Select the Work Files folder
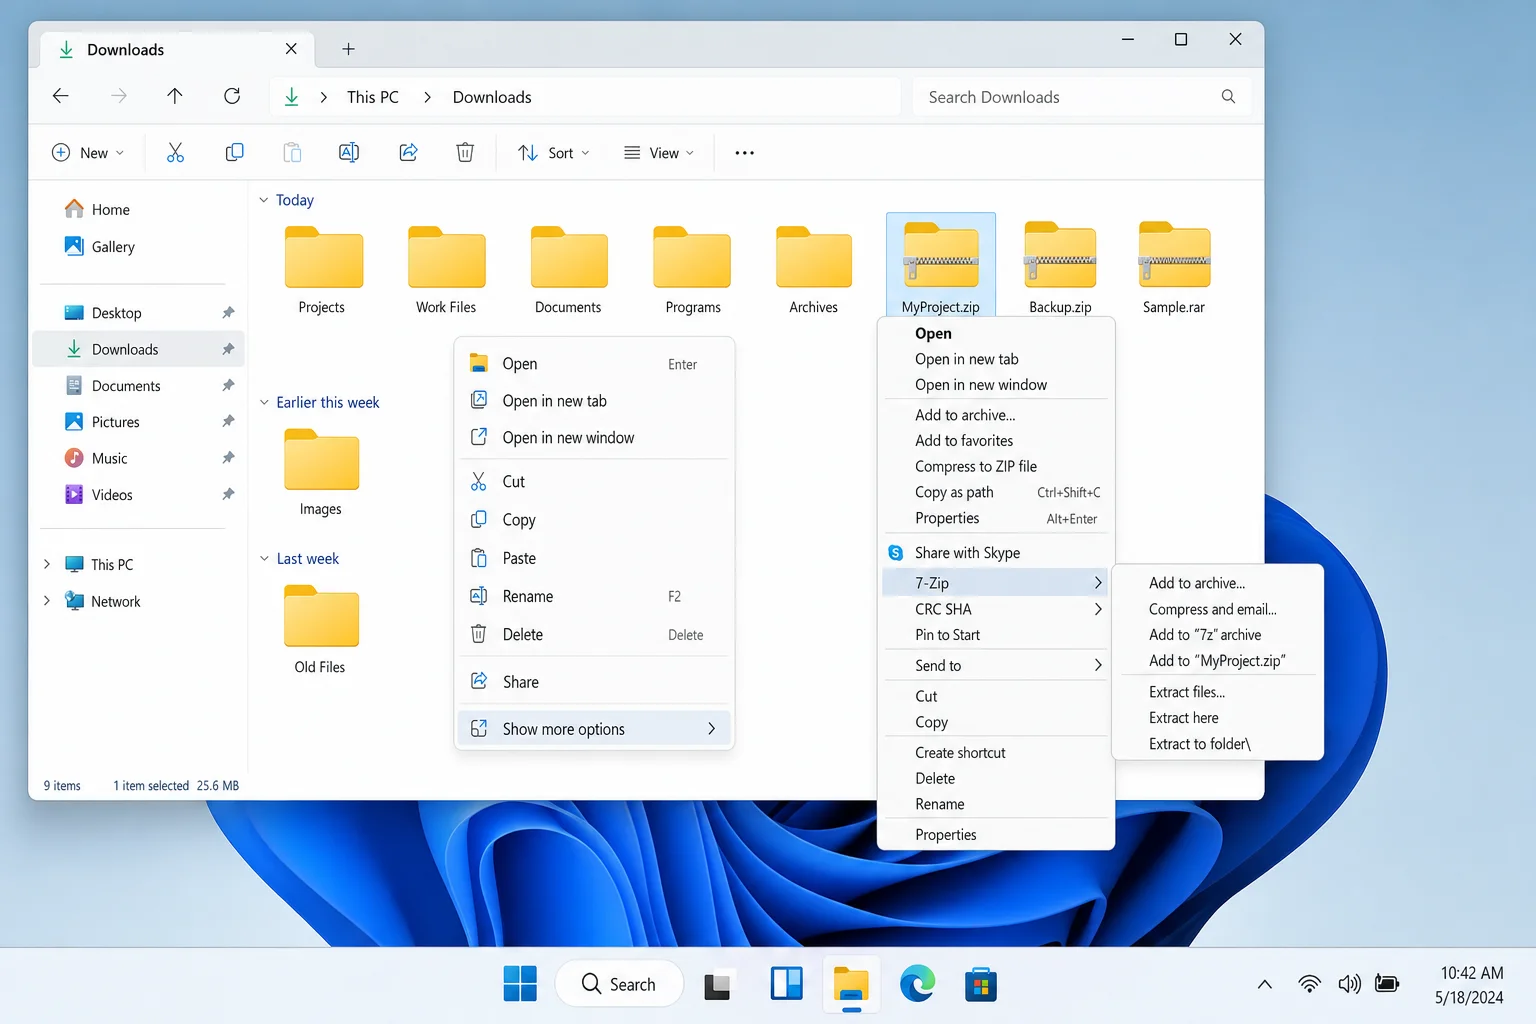Screen dimensions: 1536x1024 (446, 270)
